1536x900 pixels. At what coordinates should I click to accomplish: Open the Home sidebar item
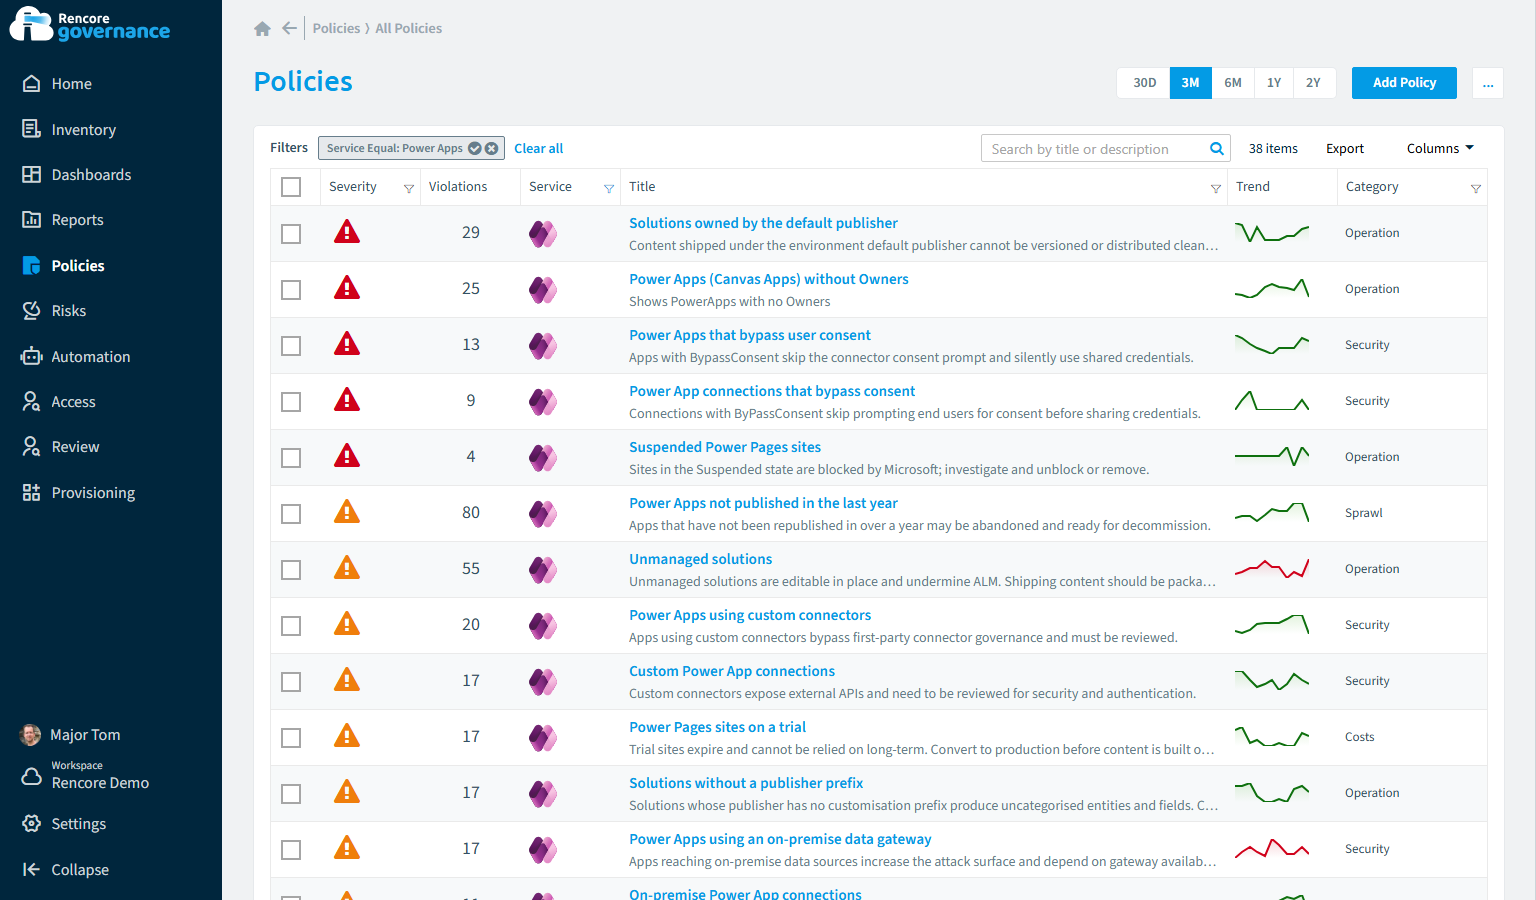click(71, 84)
